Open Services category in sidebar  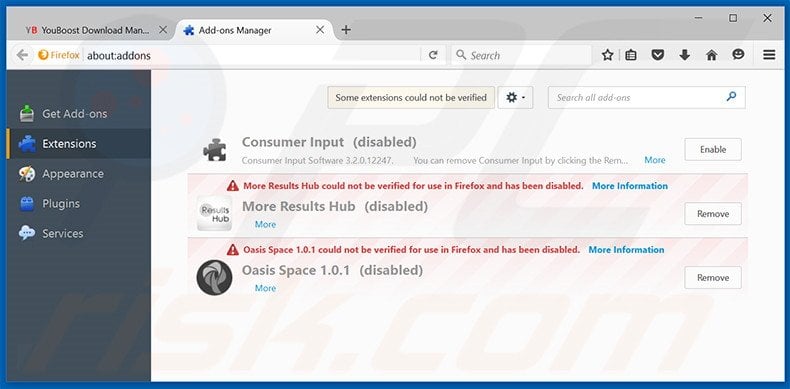[x=79, y=233]
